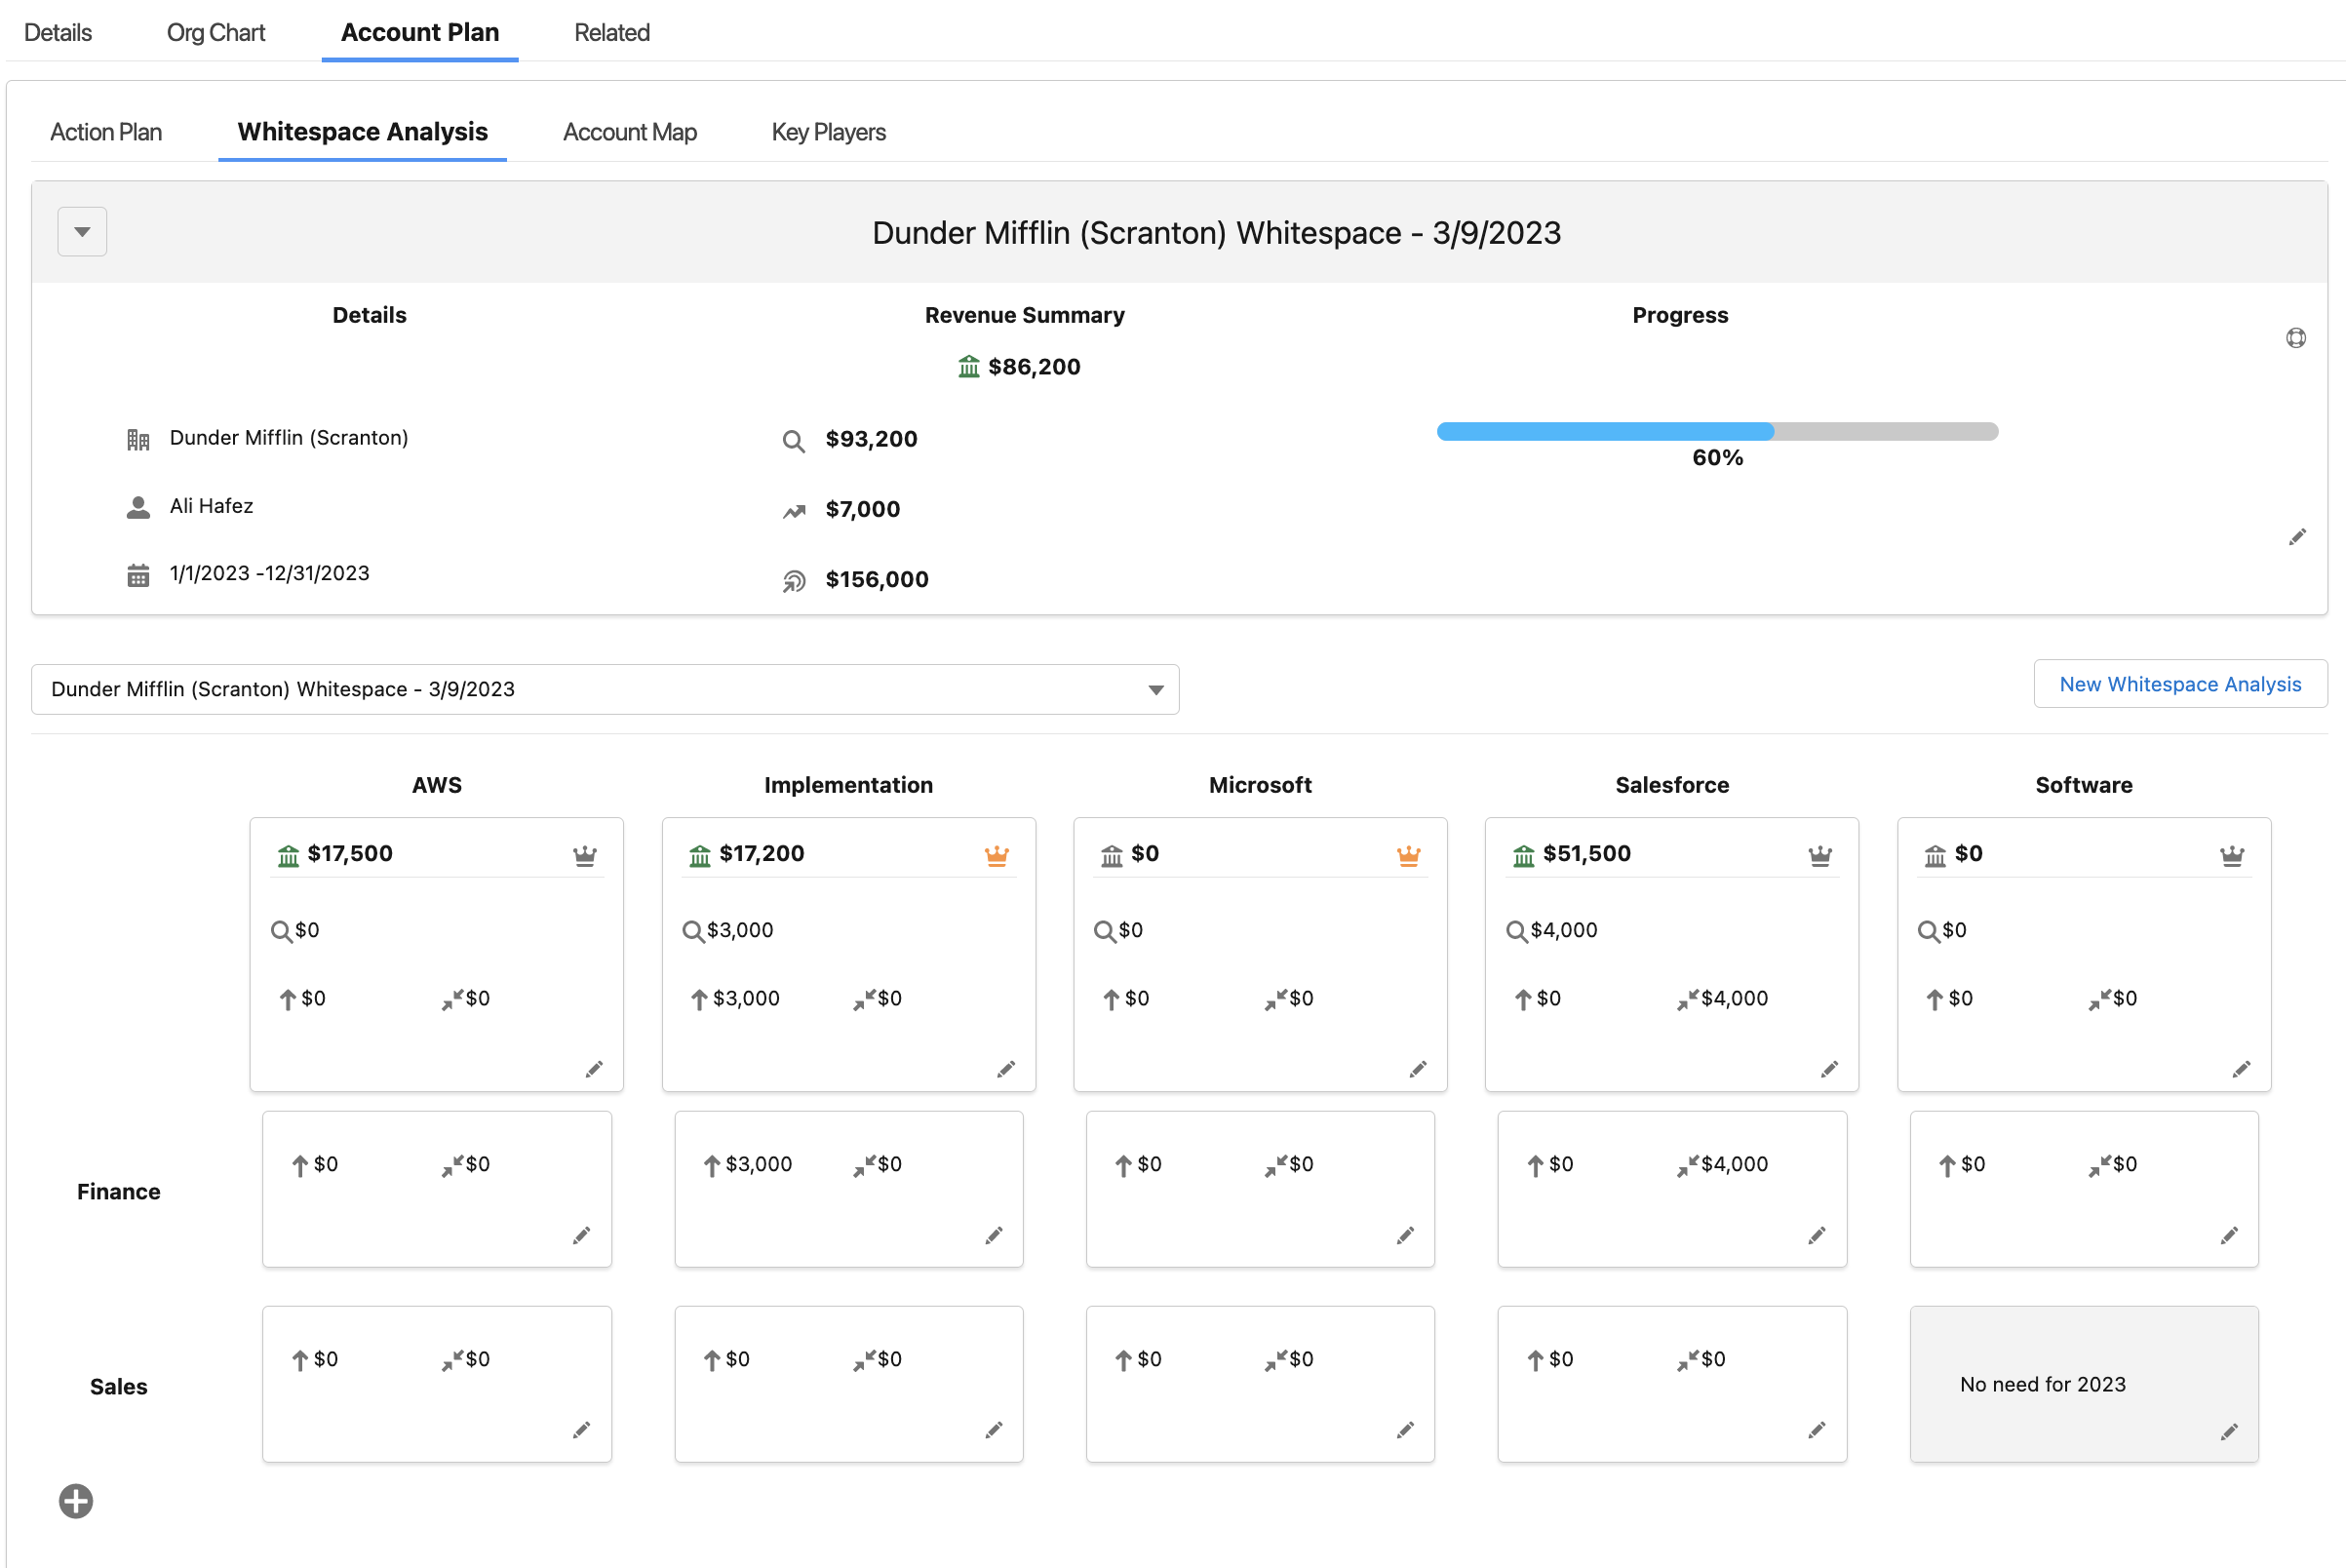Edit the Finance AWS cell
The image size is (2346, 1568).
[x=581, y=1236]
